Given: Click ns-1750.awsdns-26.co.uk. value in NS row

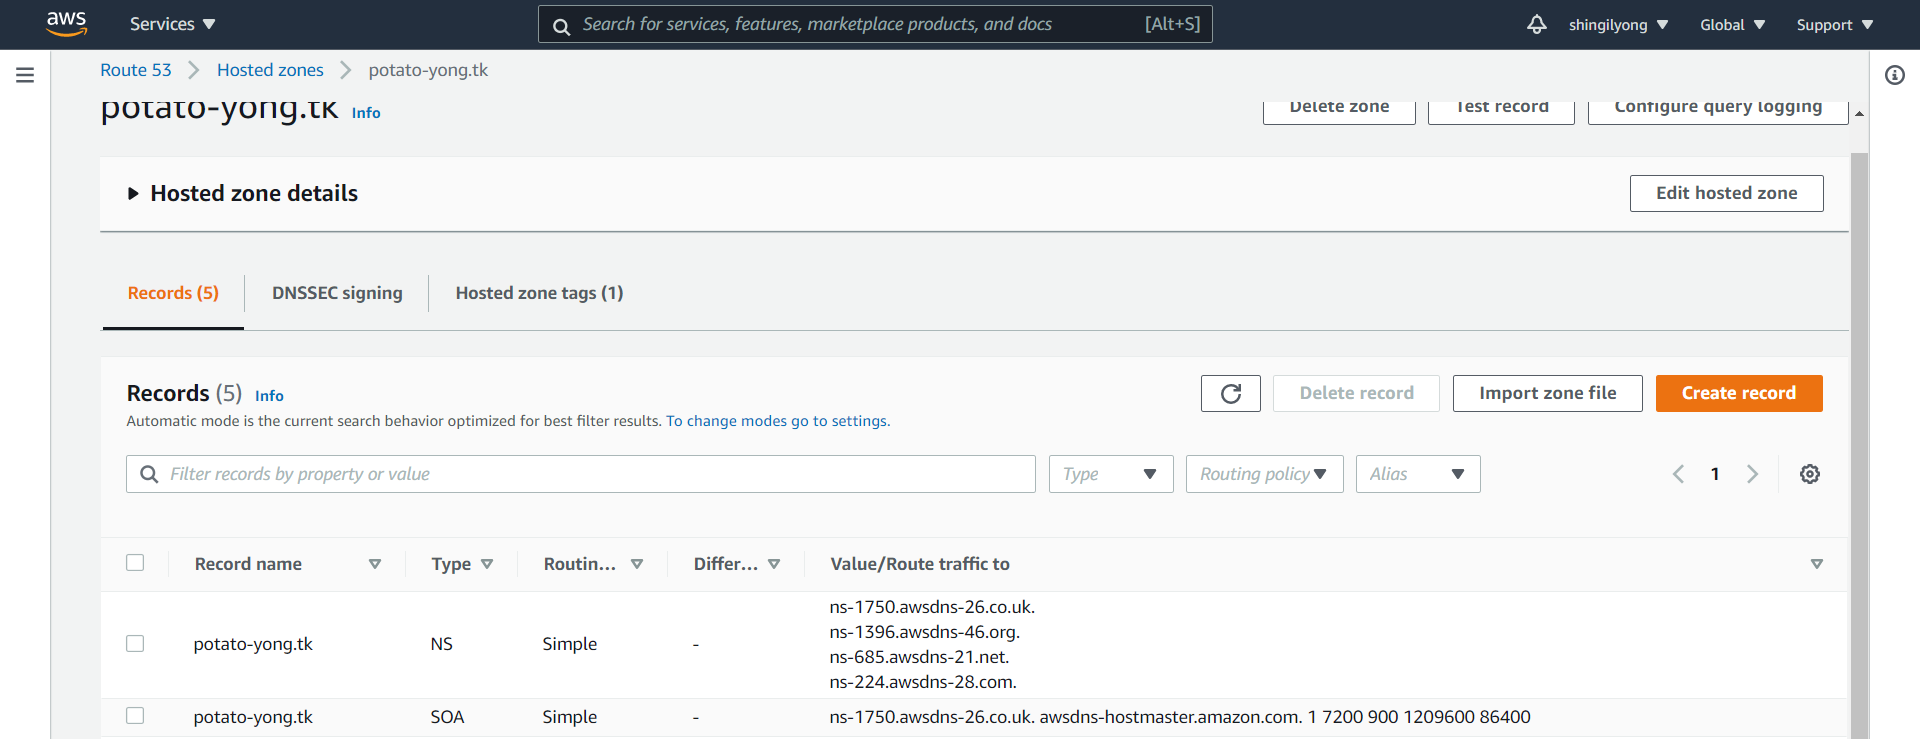Looking at the screenshot, I should (932, 607).
